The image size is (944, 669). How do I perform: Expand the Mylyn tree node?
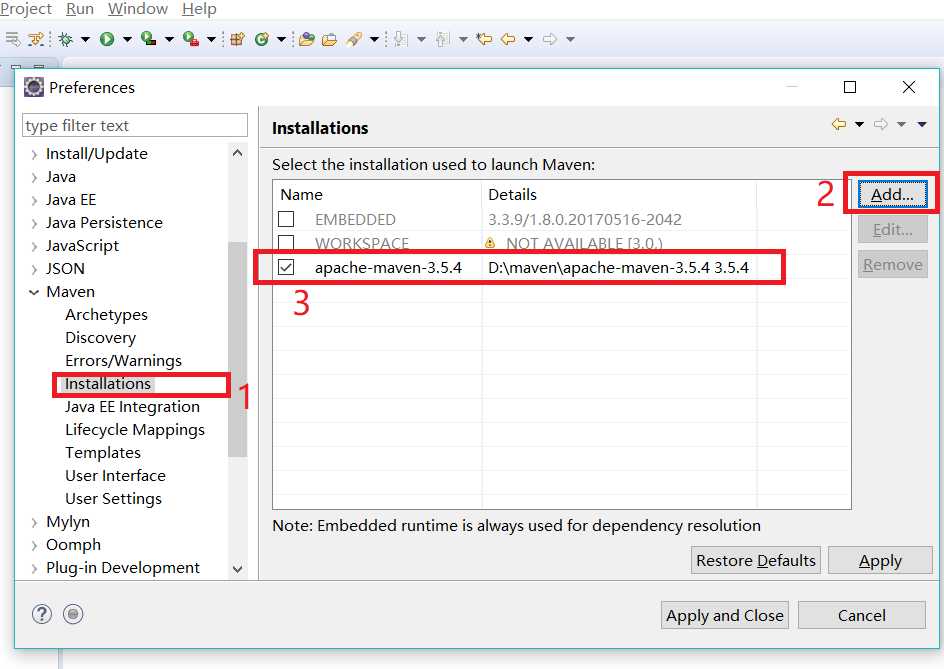click(34, 523)
